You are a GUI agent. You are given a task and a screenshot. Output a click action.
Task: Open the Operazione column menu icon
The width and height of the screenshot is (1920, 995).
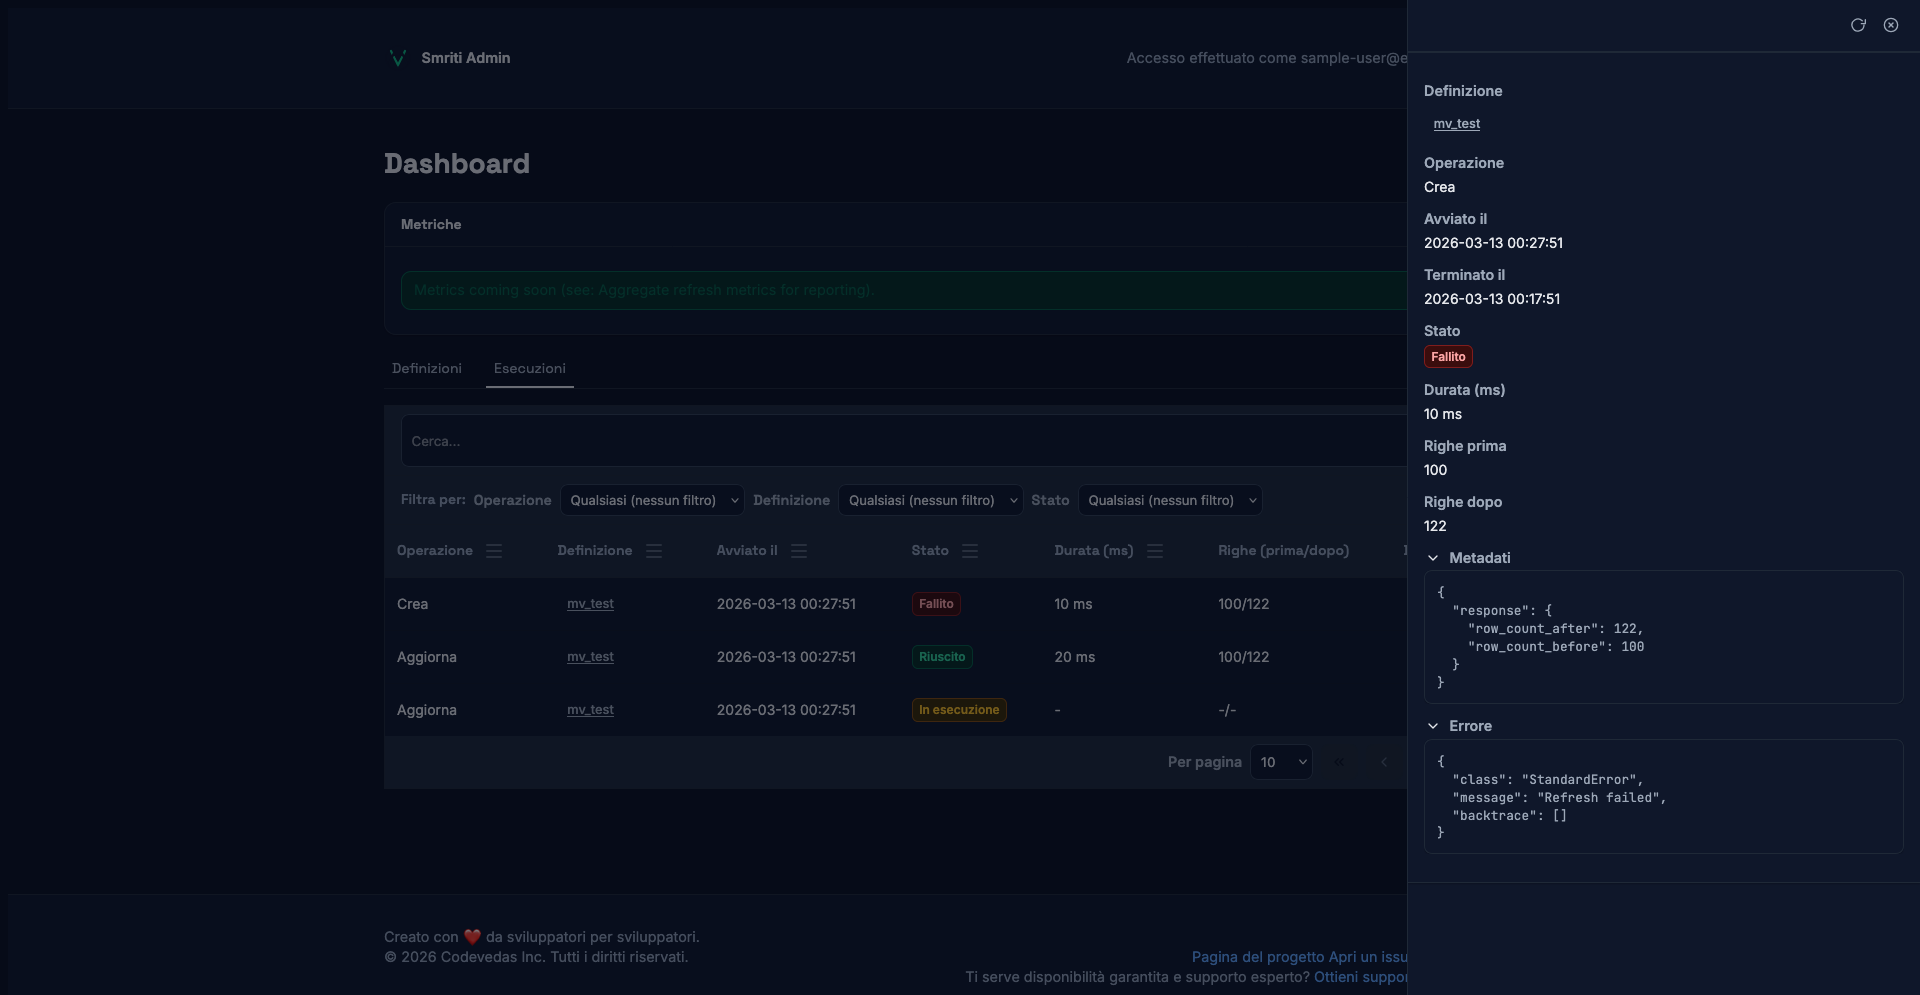494,551
